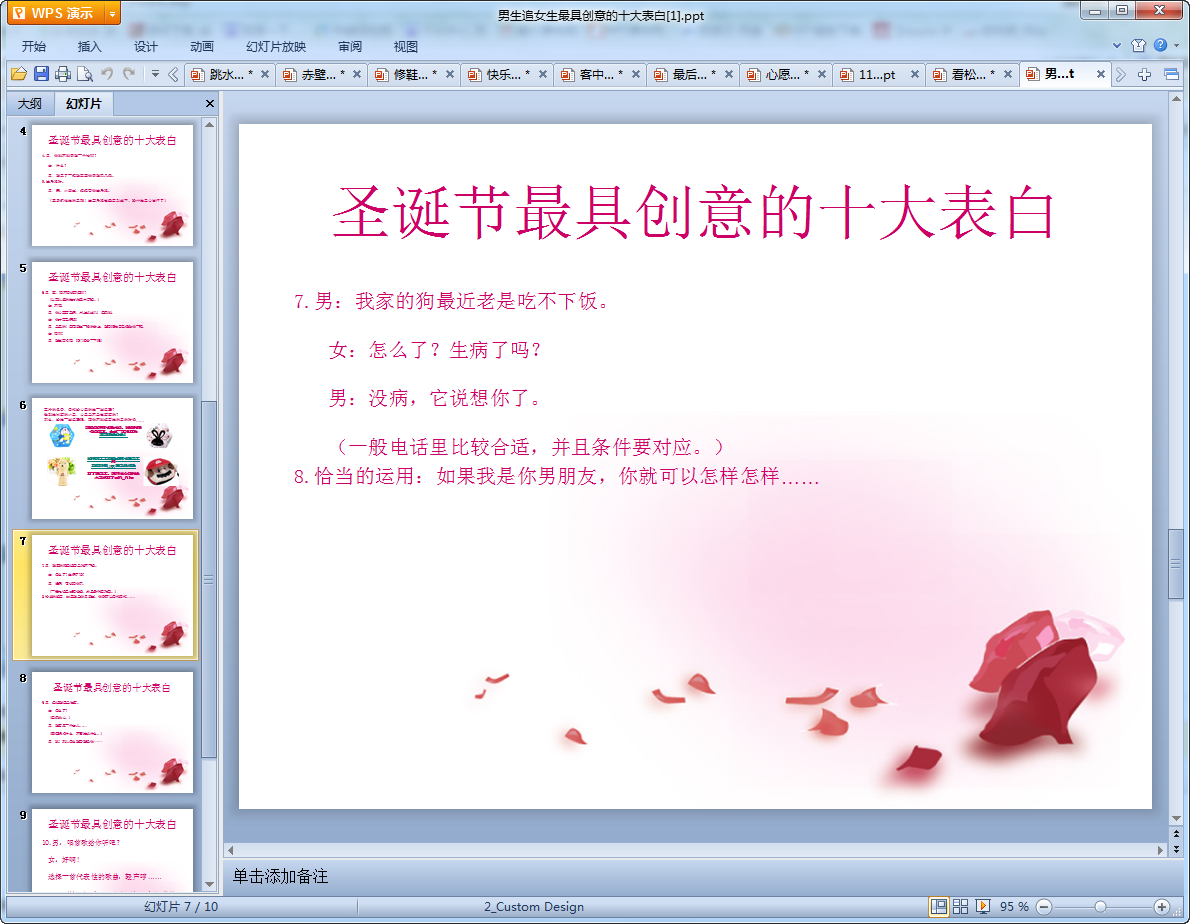Open Help with the question mark icon

[x=1160, y=46]
